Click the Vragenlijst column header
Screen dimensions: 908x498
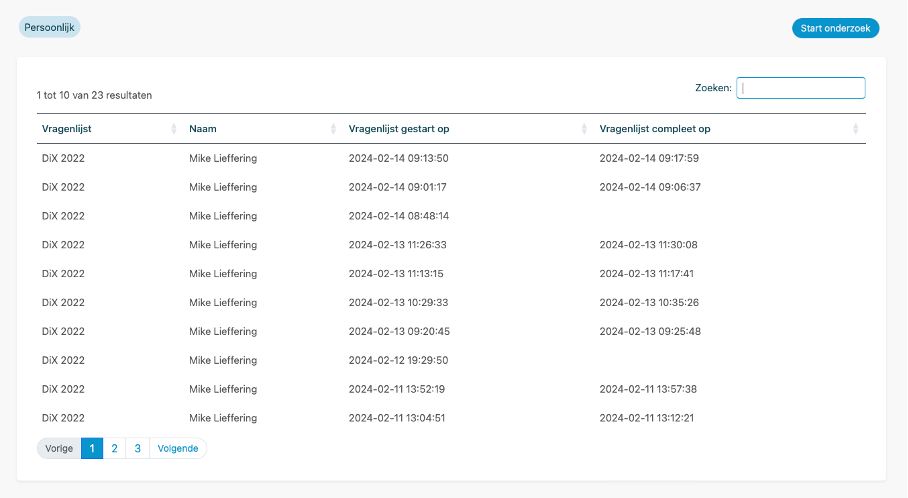tap(67, 129)
